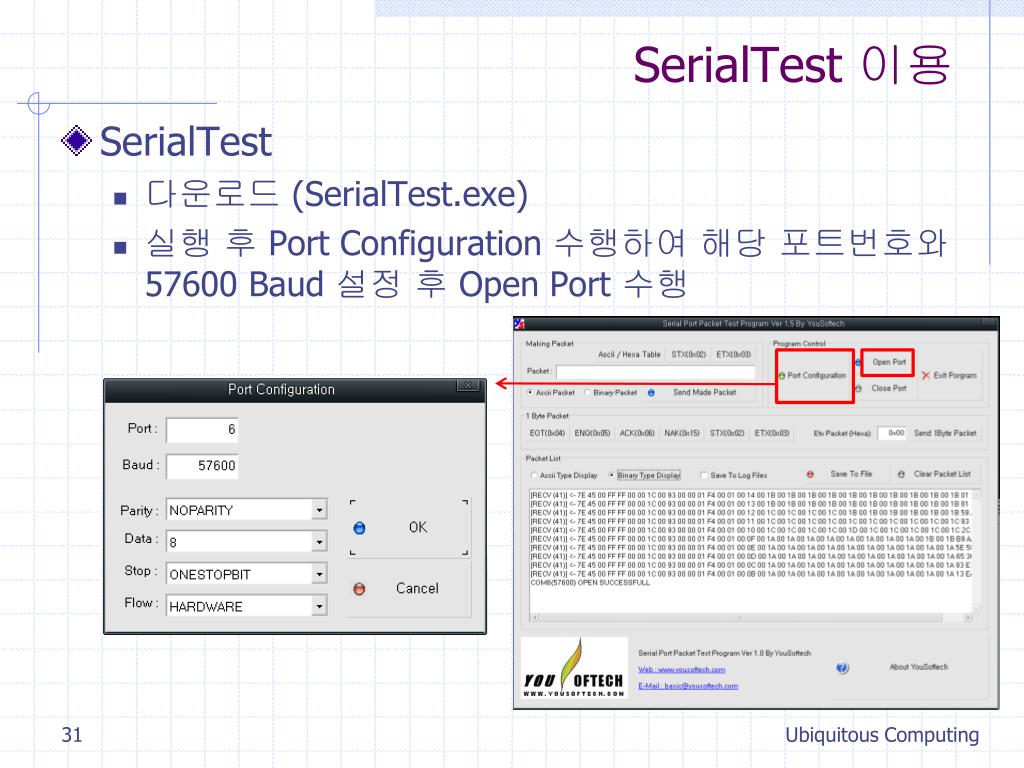
Task: Click the packet list horizontal scrollbar
Action: coord(750,617)
